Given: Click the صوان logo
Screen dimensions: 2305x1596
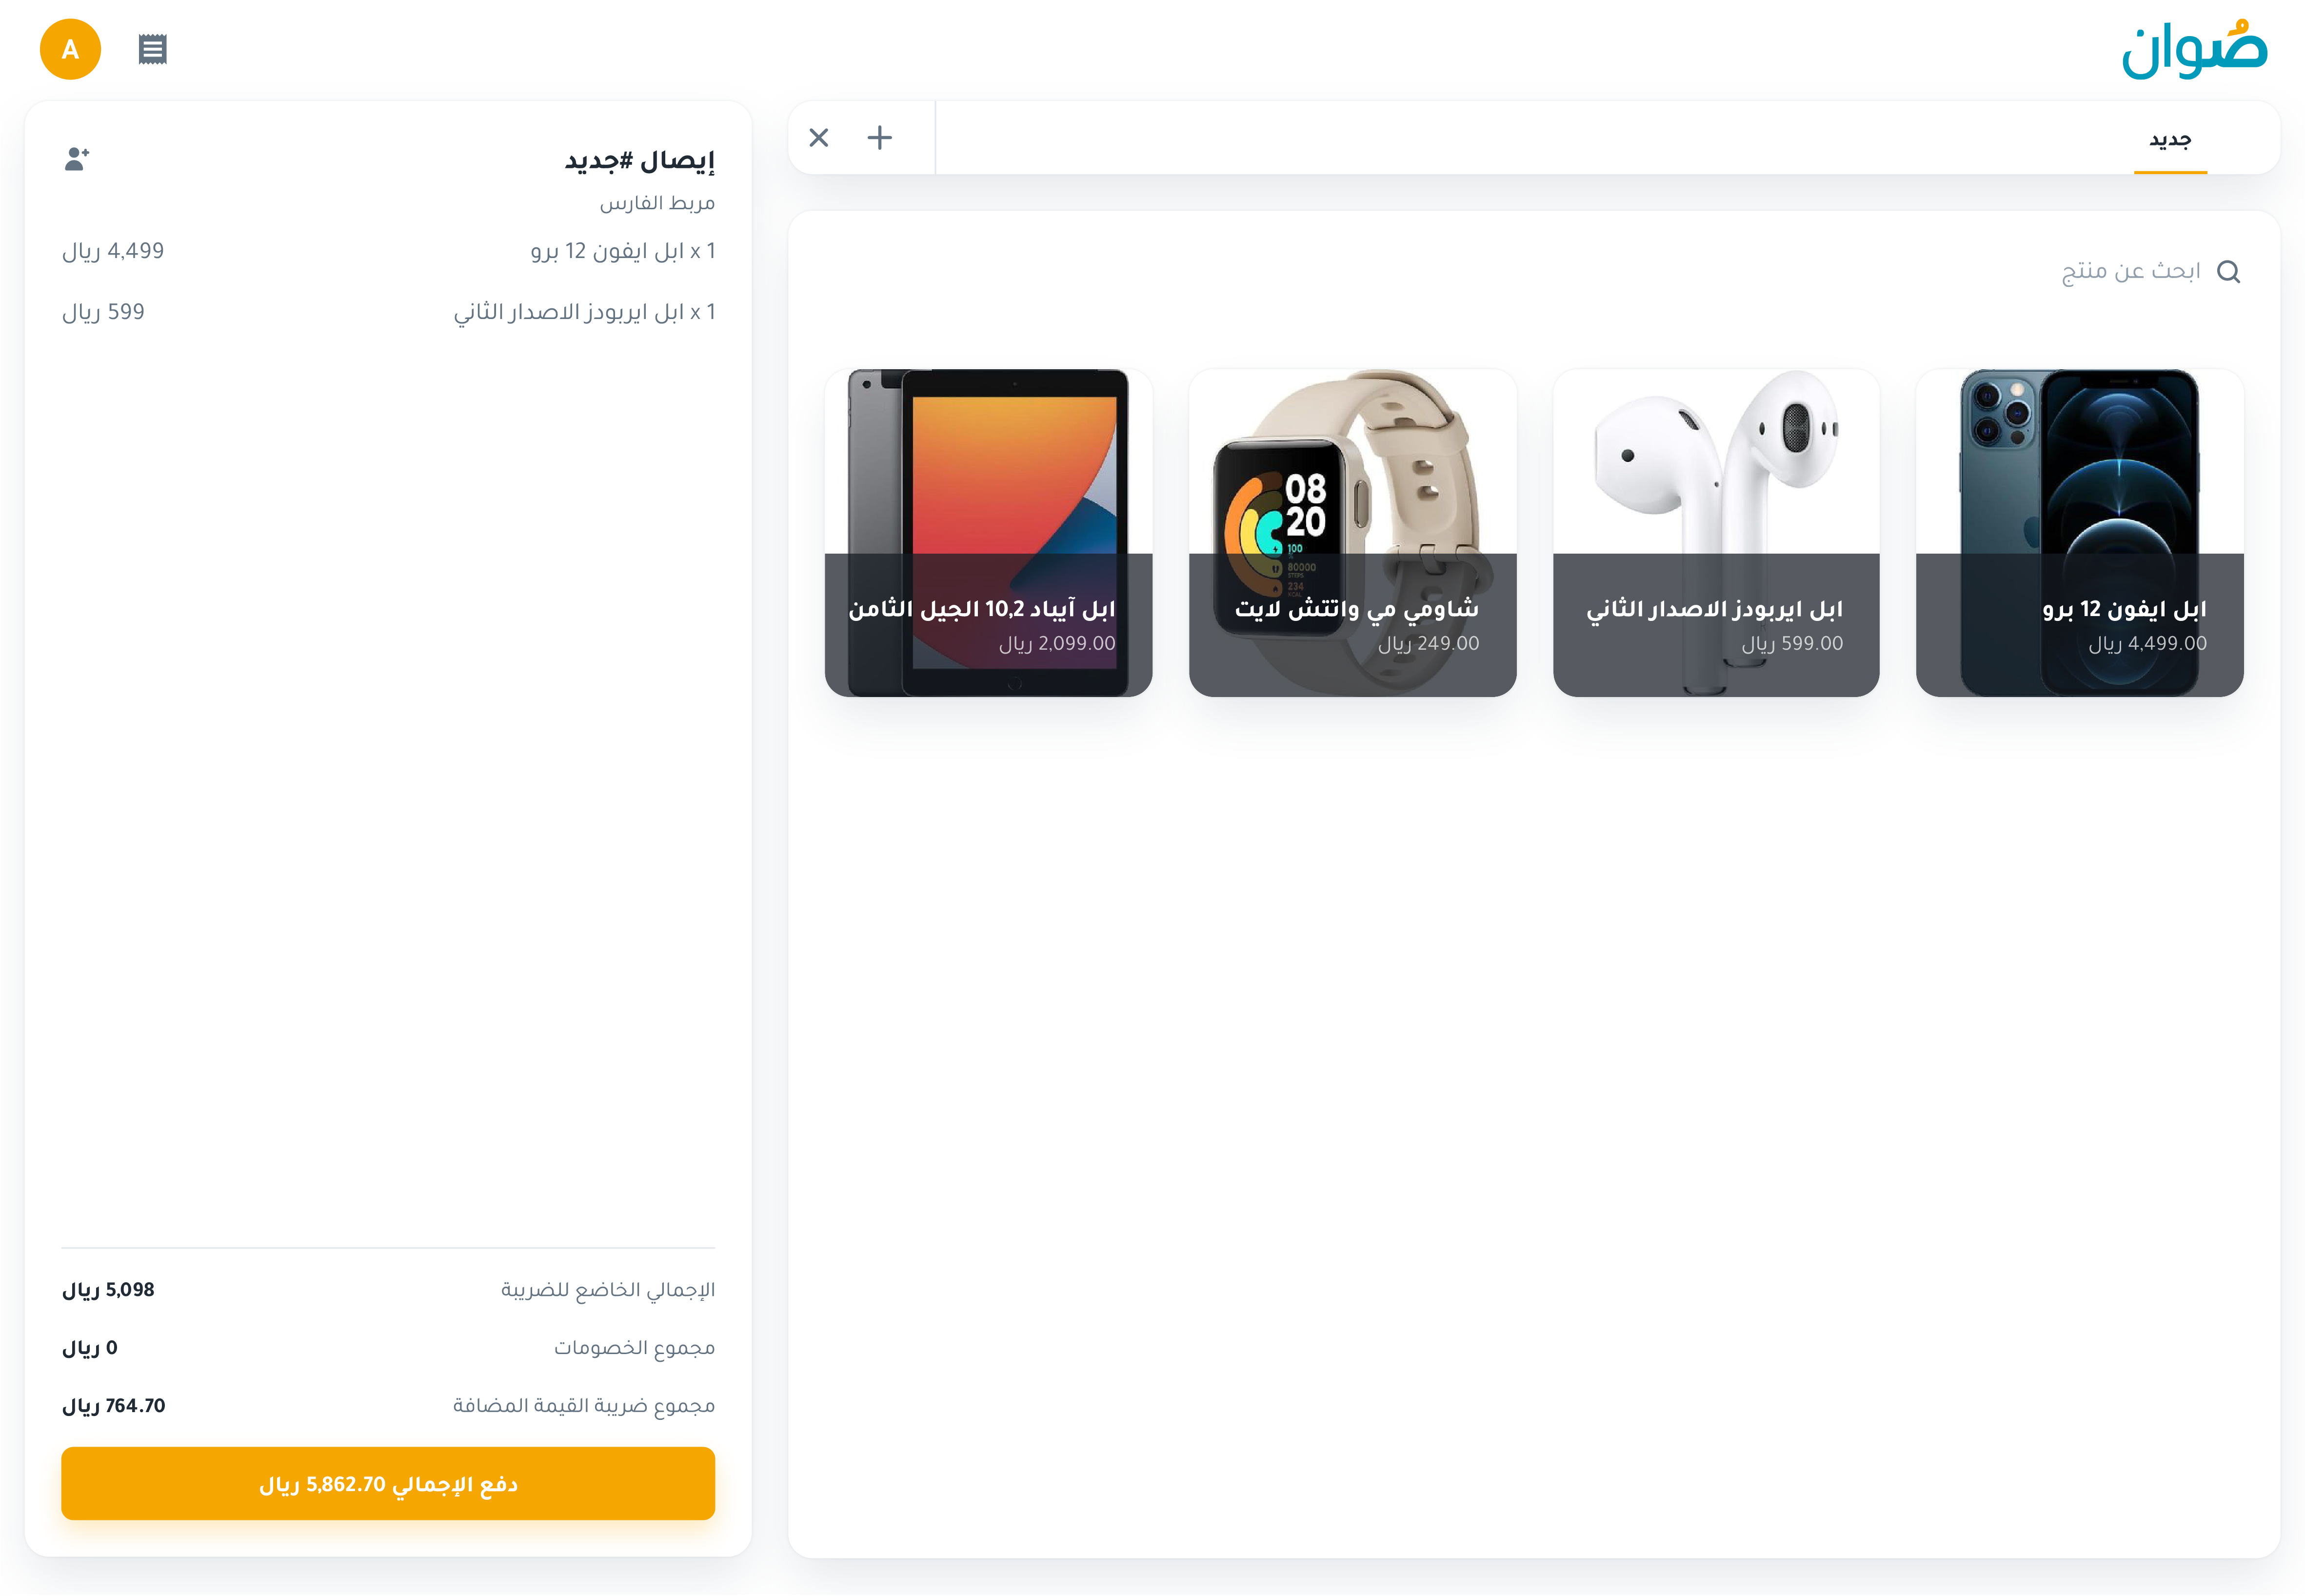Looking at the screenshot, I should [2194, 49].
